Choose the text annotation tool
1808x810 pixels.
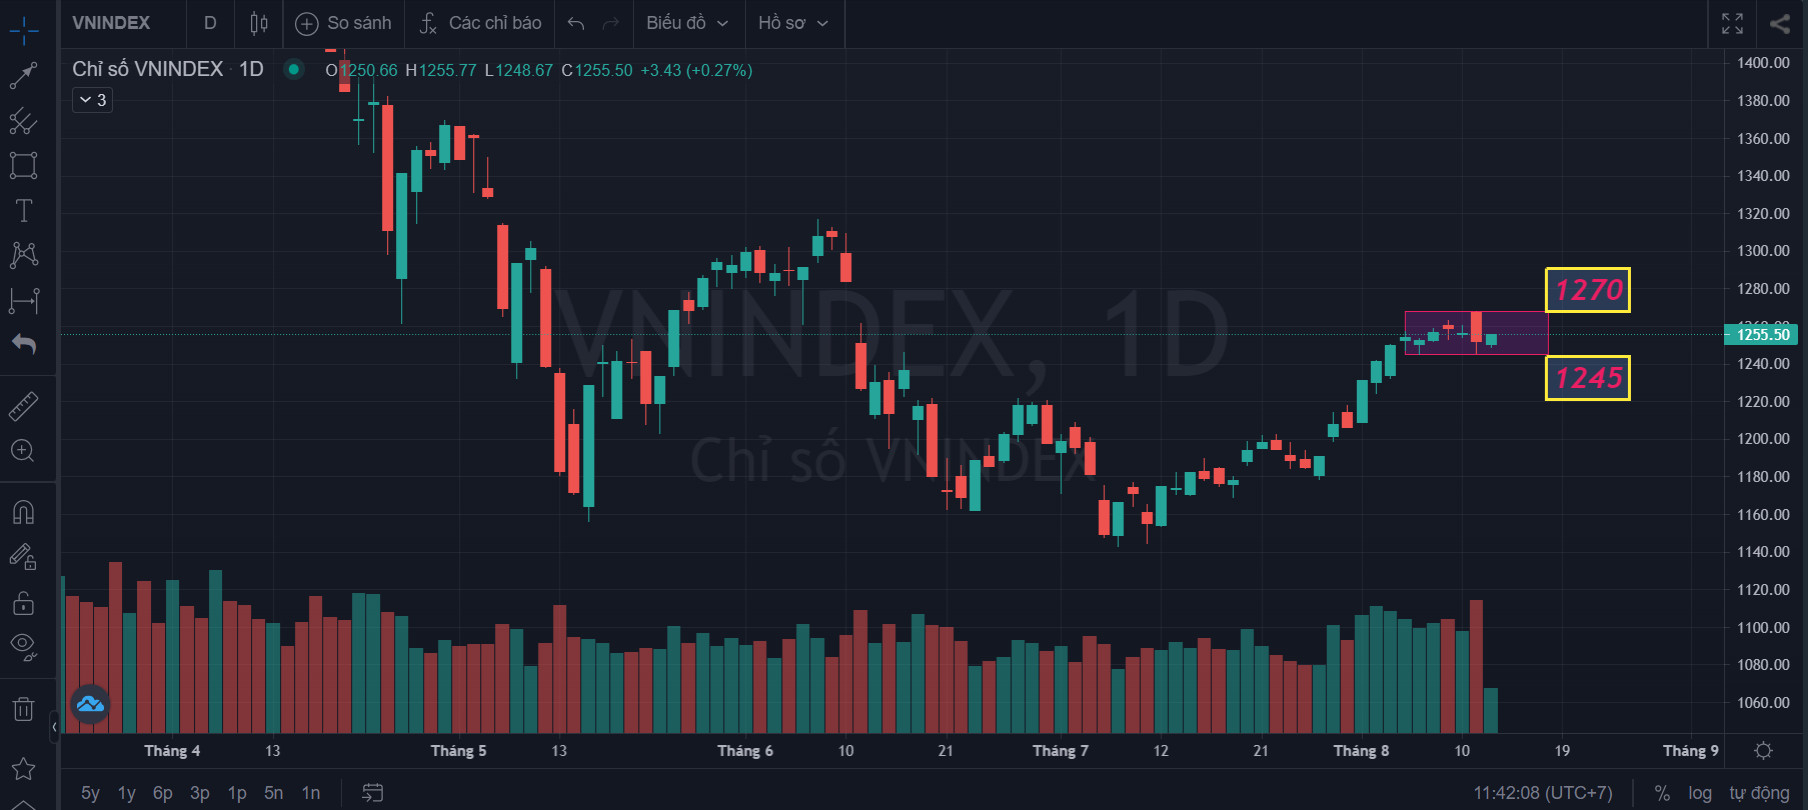(24, 210)
